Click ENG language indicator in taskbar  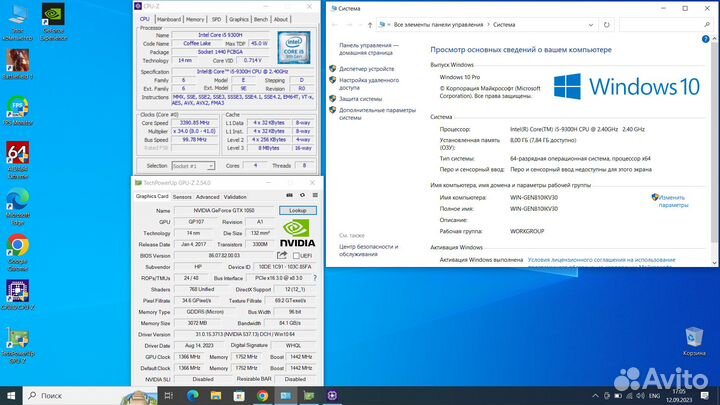tap(654, 395)
